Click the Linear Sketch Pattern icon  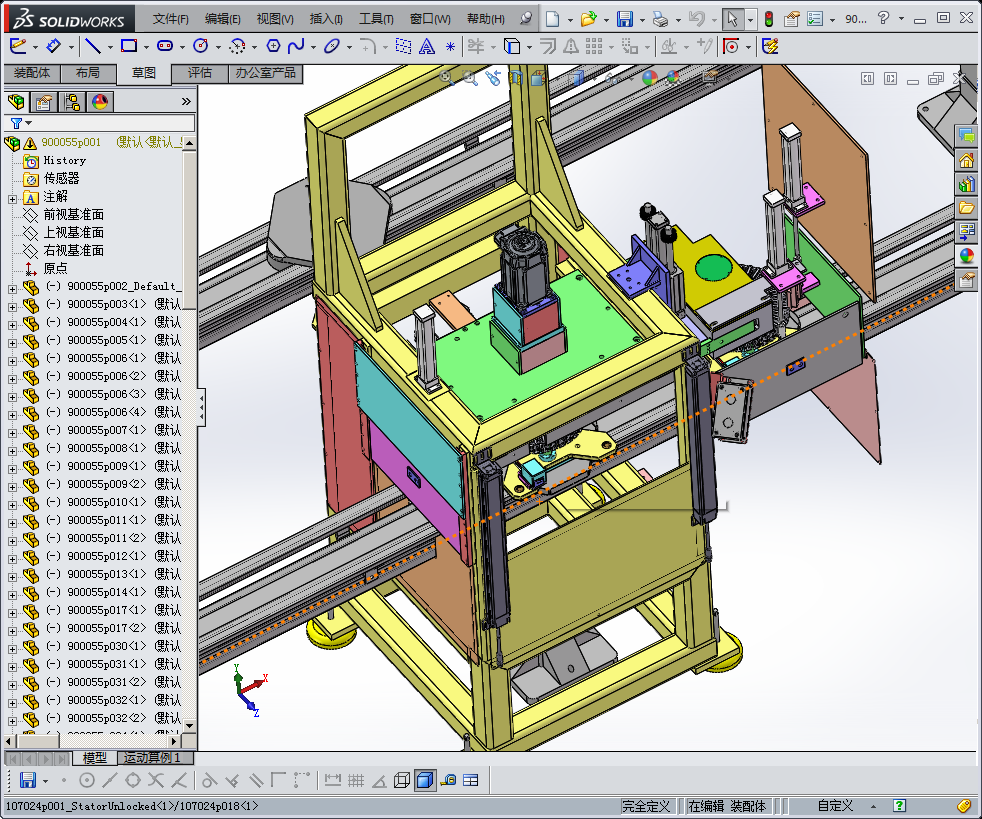point(594,46)
